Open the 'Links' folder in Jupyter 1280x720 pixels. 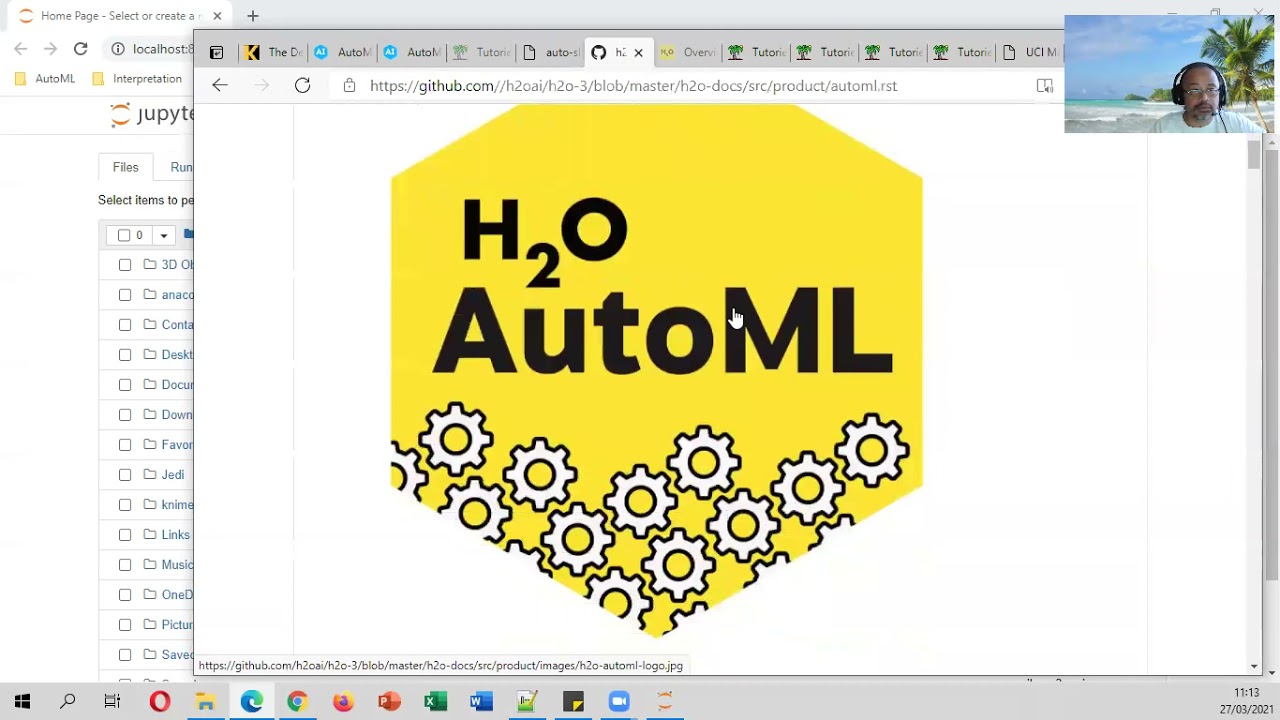pos(175,535)
